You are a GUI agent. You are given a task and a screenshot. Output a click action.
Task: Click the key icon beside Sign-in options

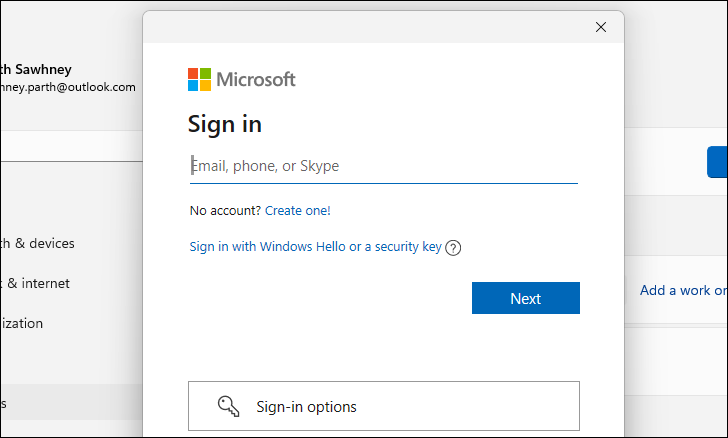tap(228, 406)
